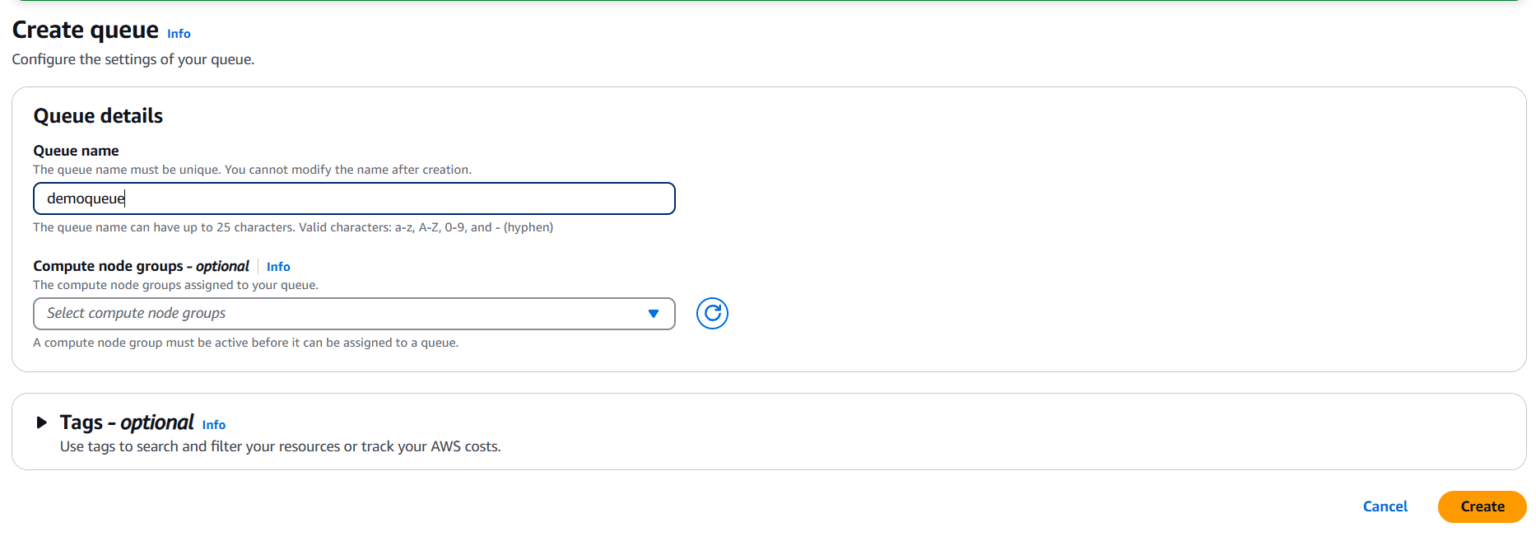The image size is (1536, 546).
Task: Open Info link beside Create queue title
Action: point(179,34)
